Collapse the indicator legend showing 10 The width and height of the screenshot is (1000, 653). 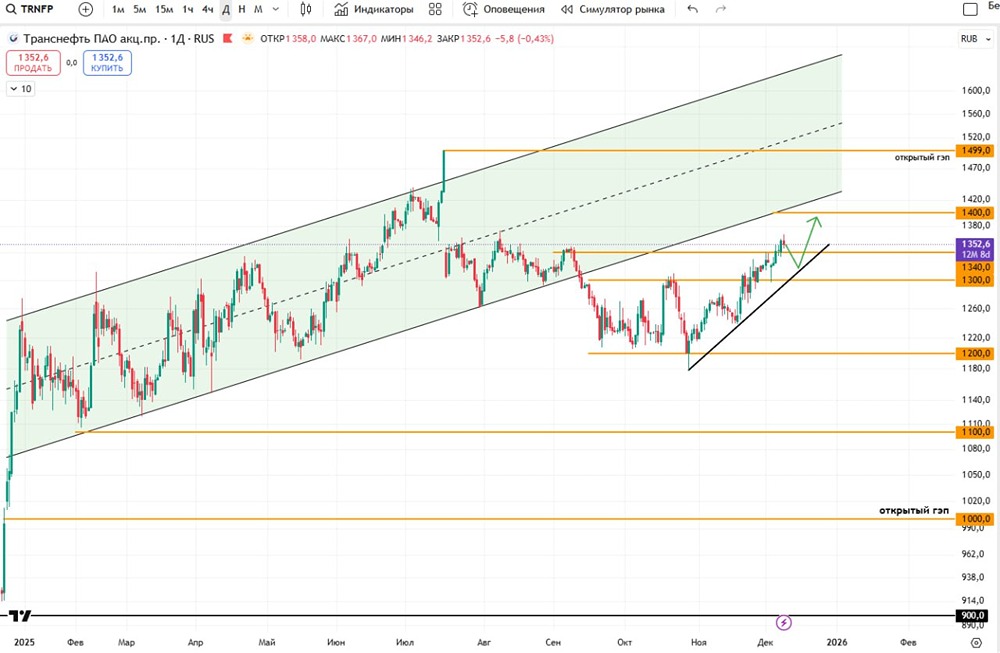pyautogui.click(x=20, y=89)
